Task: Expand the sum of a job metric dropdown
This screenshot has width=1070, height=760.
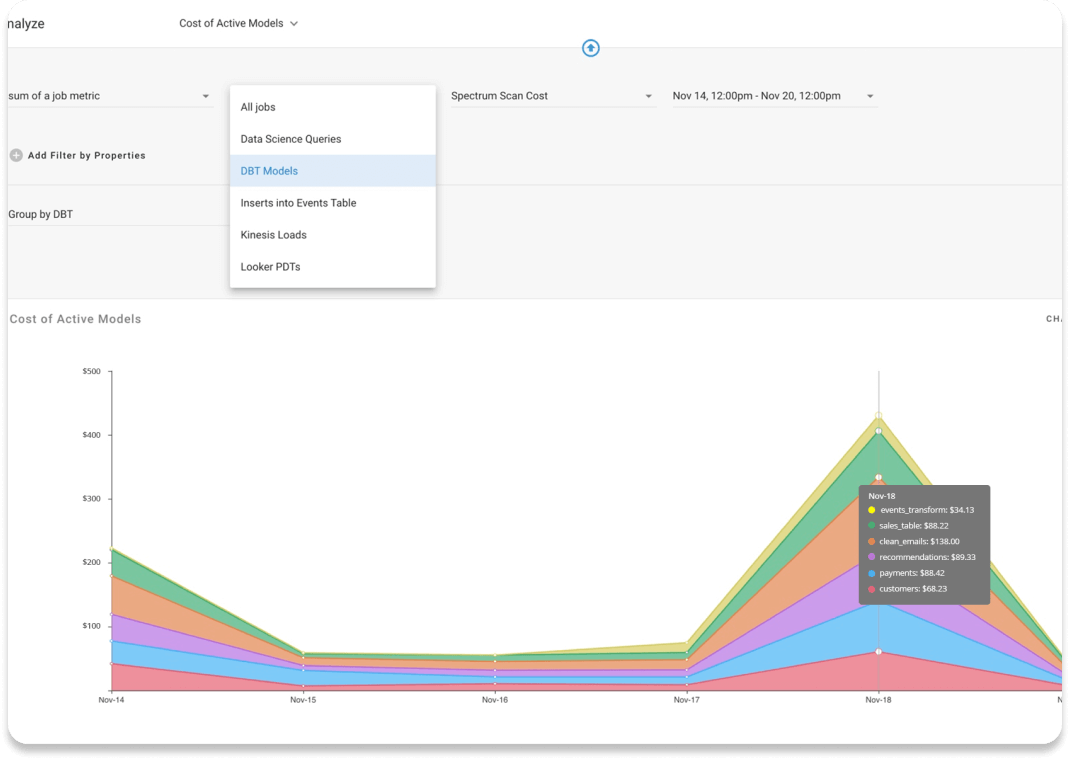Action: (x=206, y=96)
